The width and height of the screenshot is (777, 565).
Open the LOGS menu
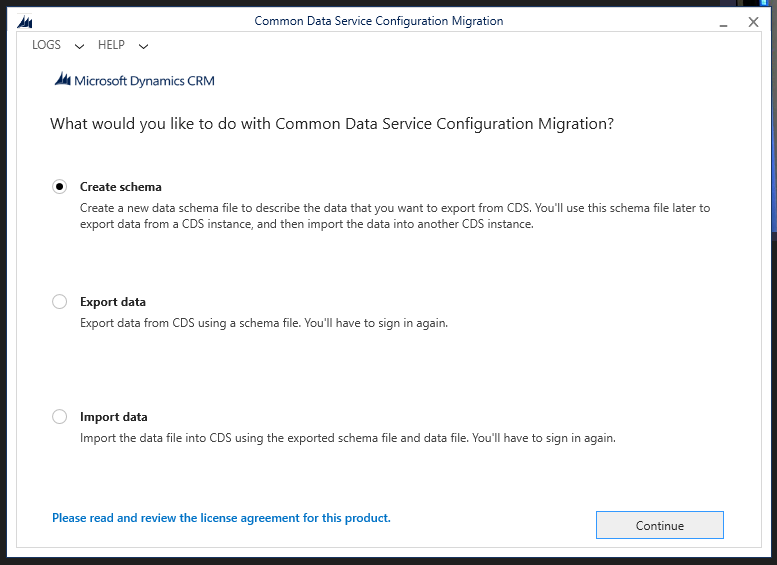(47, 45)
